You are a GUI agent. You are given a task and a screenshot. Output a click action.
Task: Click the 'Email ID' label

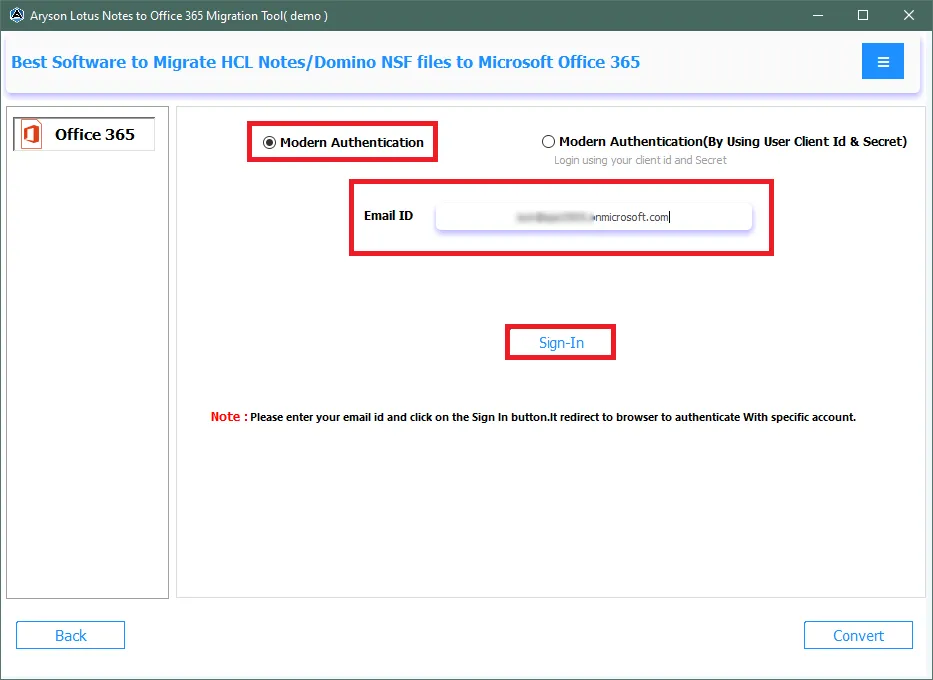point(389,216)
